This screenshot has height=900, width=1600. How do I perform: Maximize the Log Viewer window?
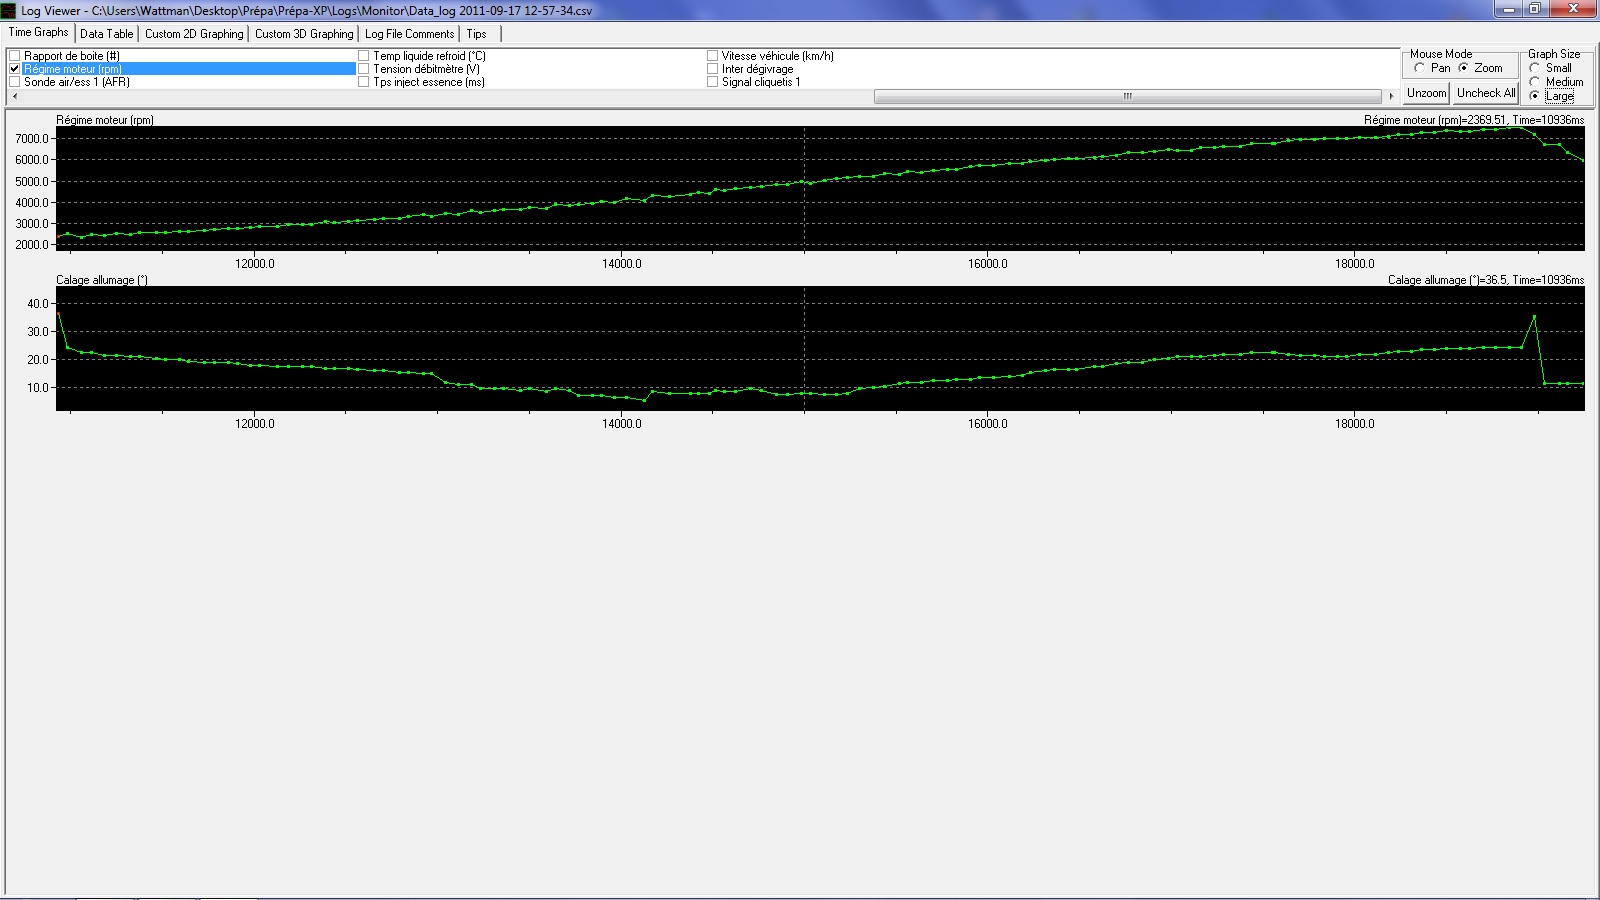[x=1534, y=8]
